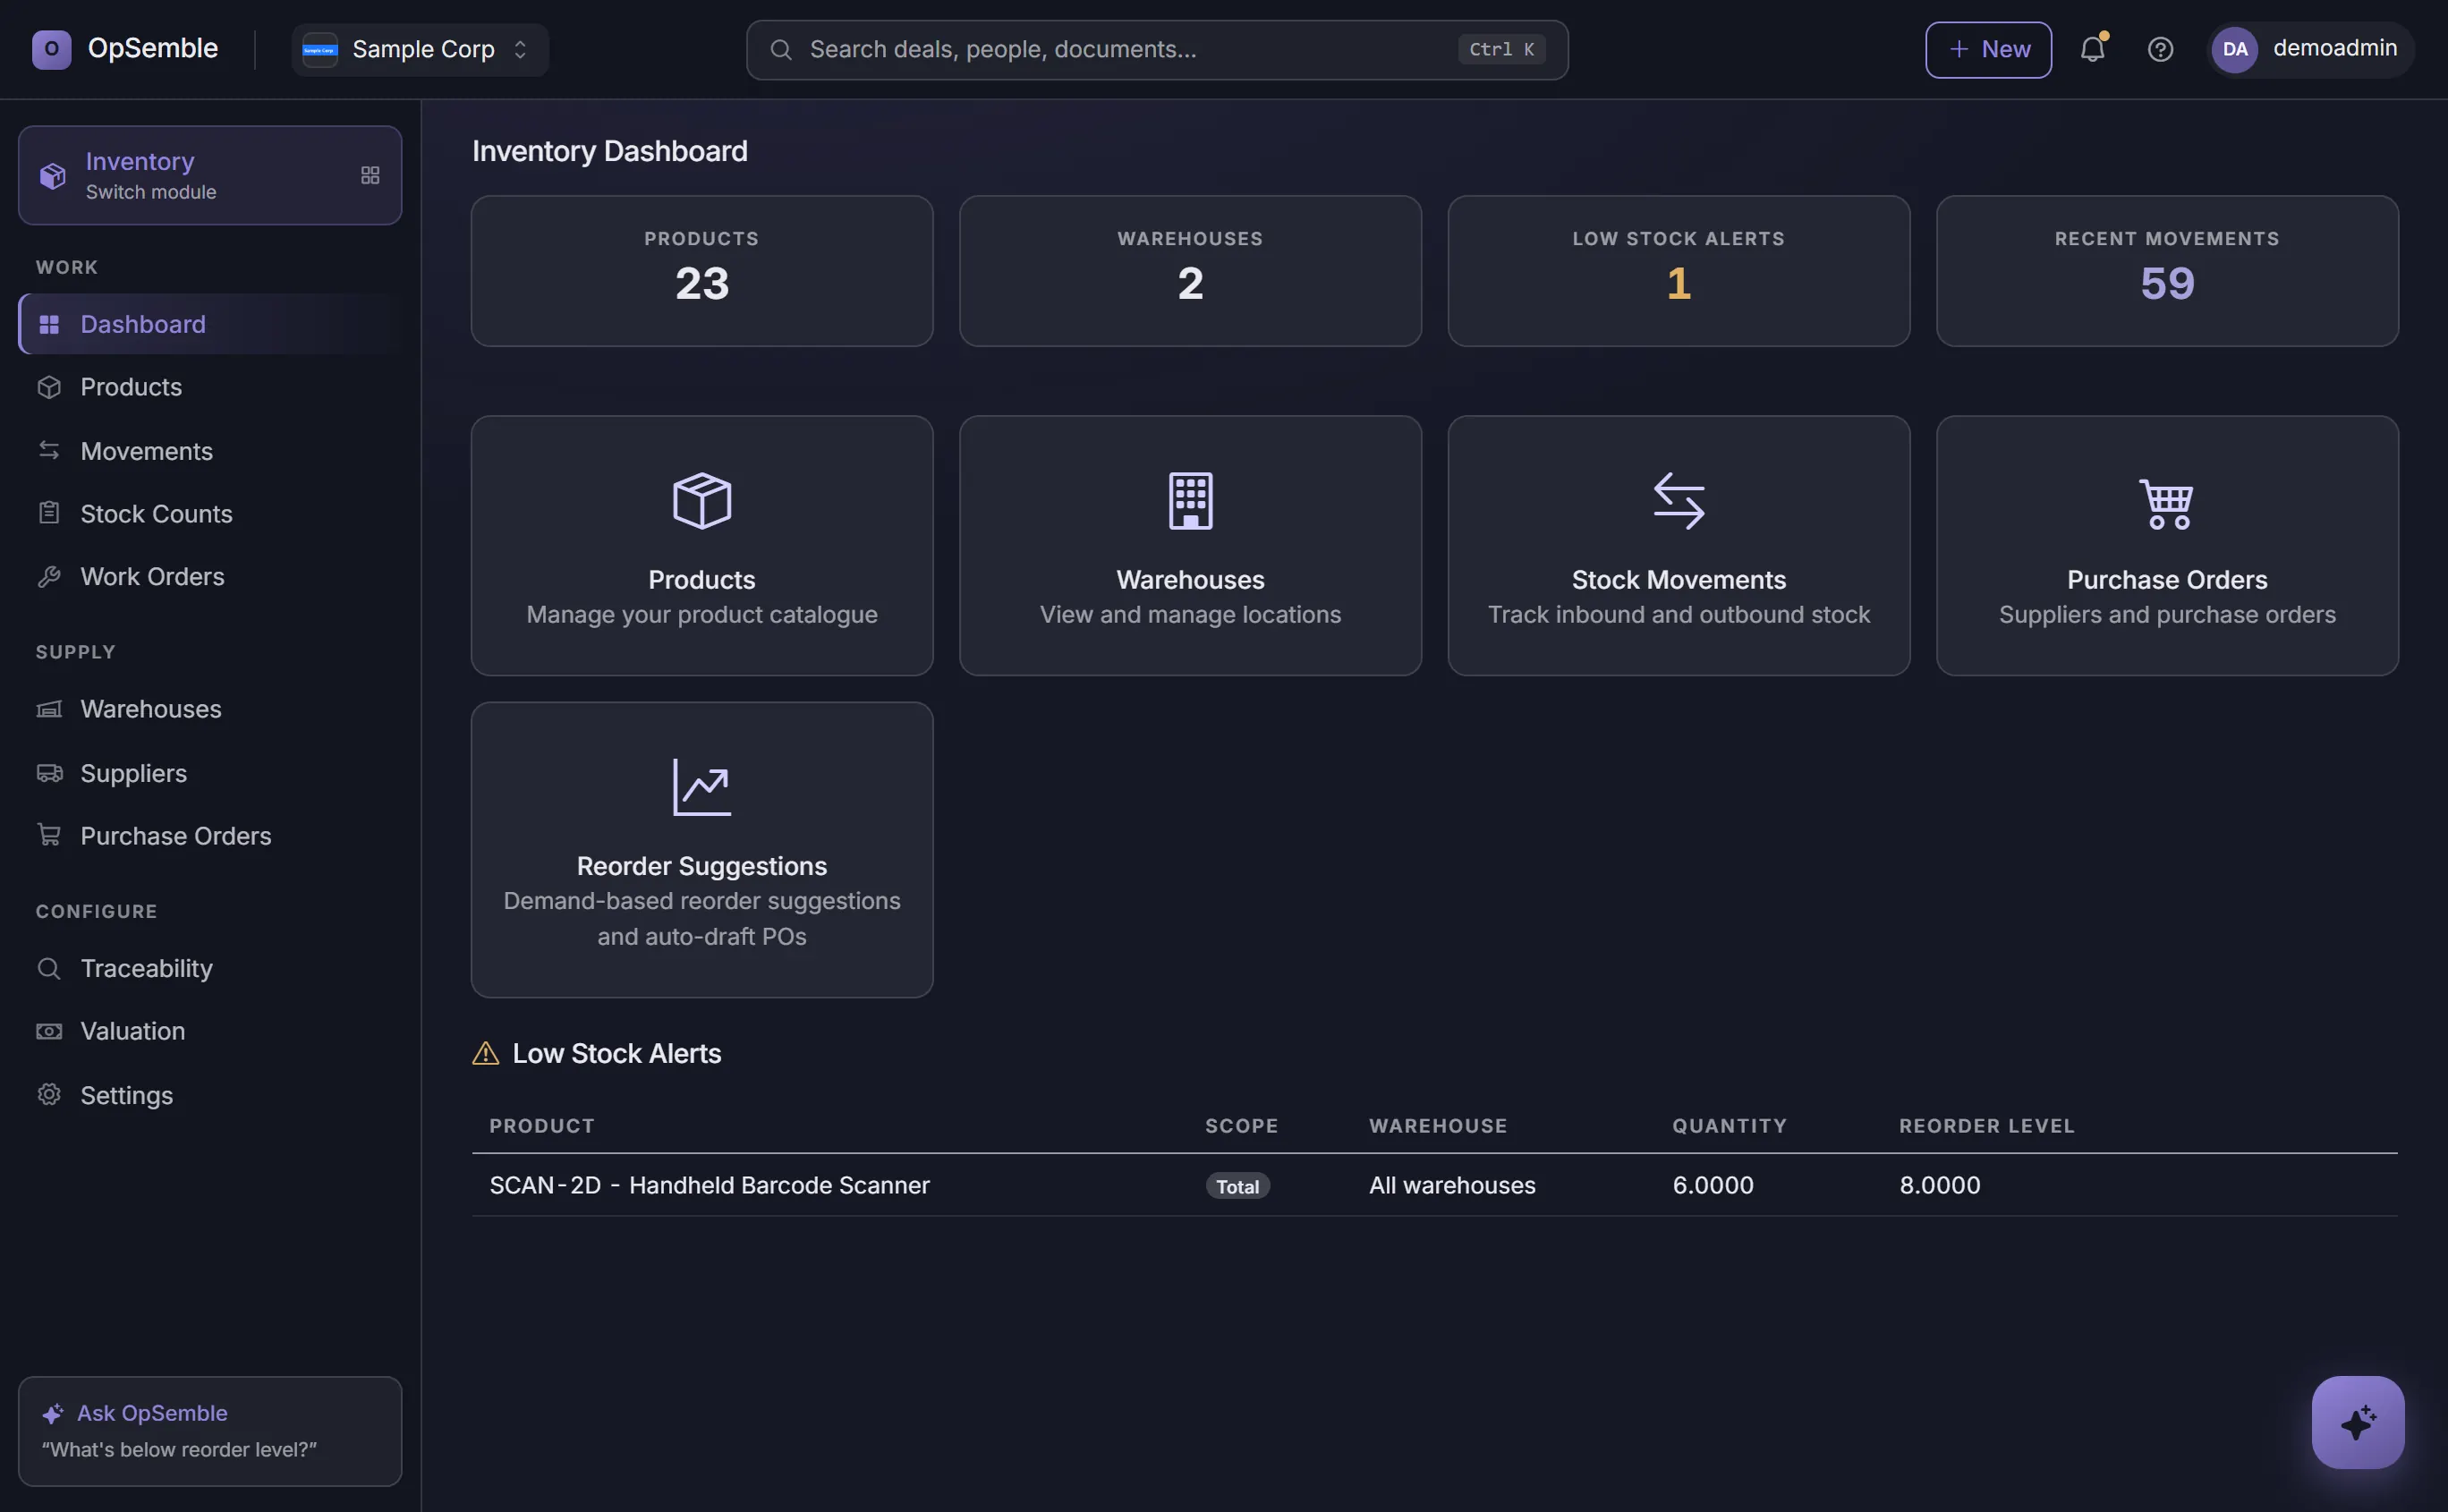Open Warehouses in the sidebar
Image resolution: width=2448 pixels, height=1512 pixels.
tap(210, 709)
